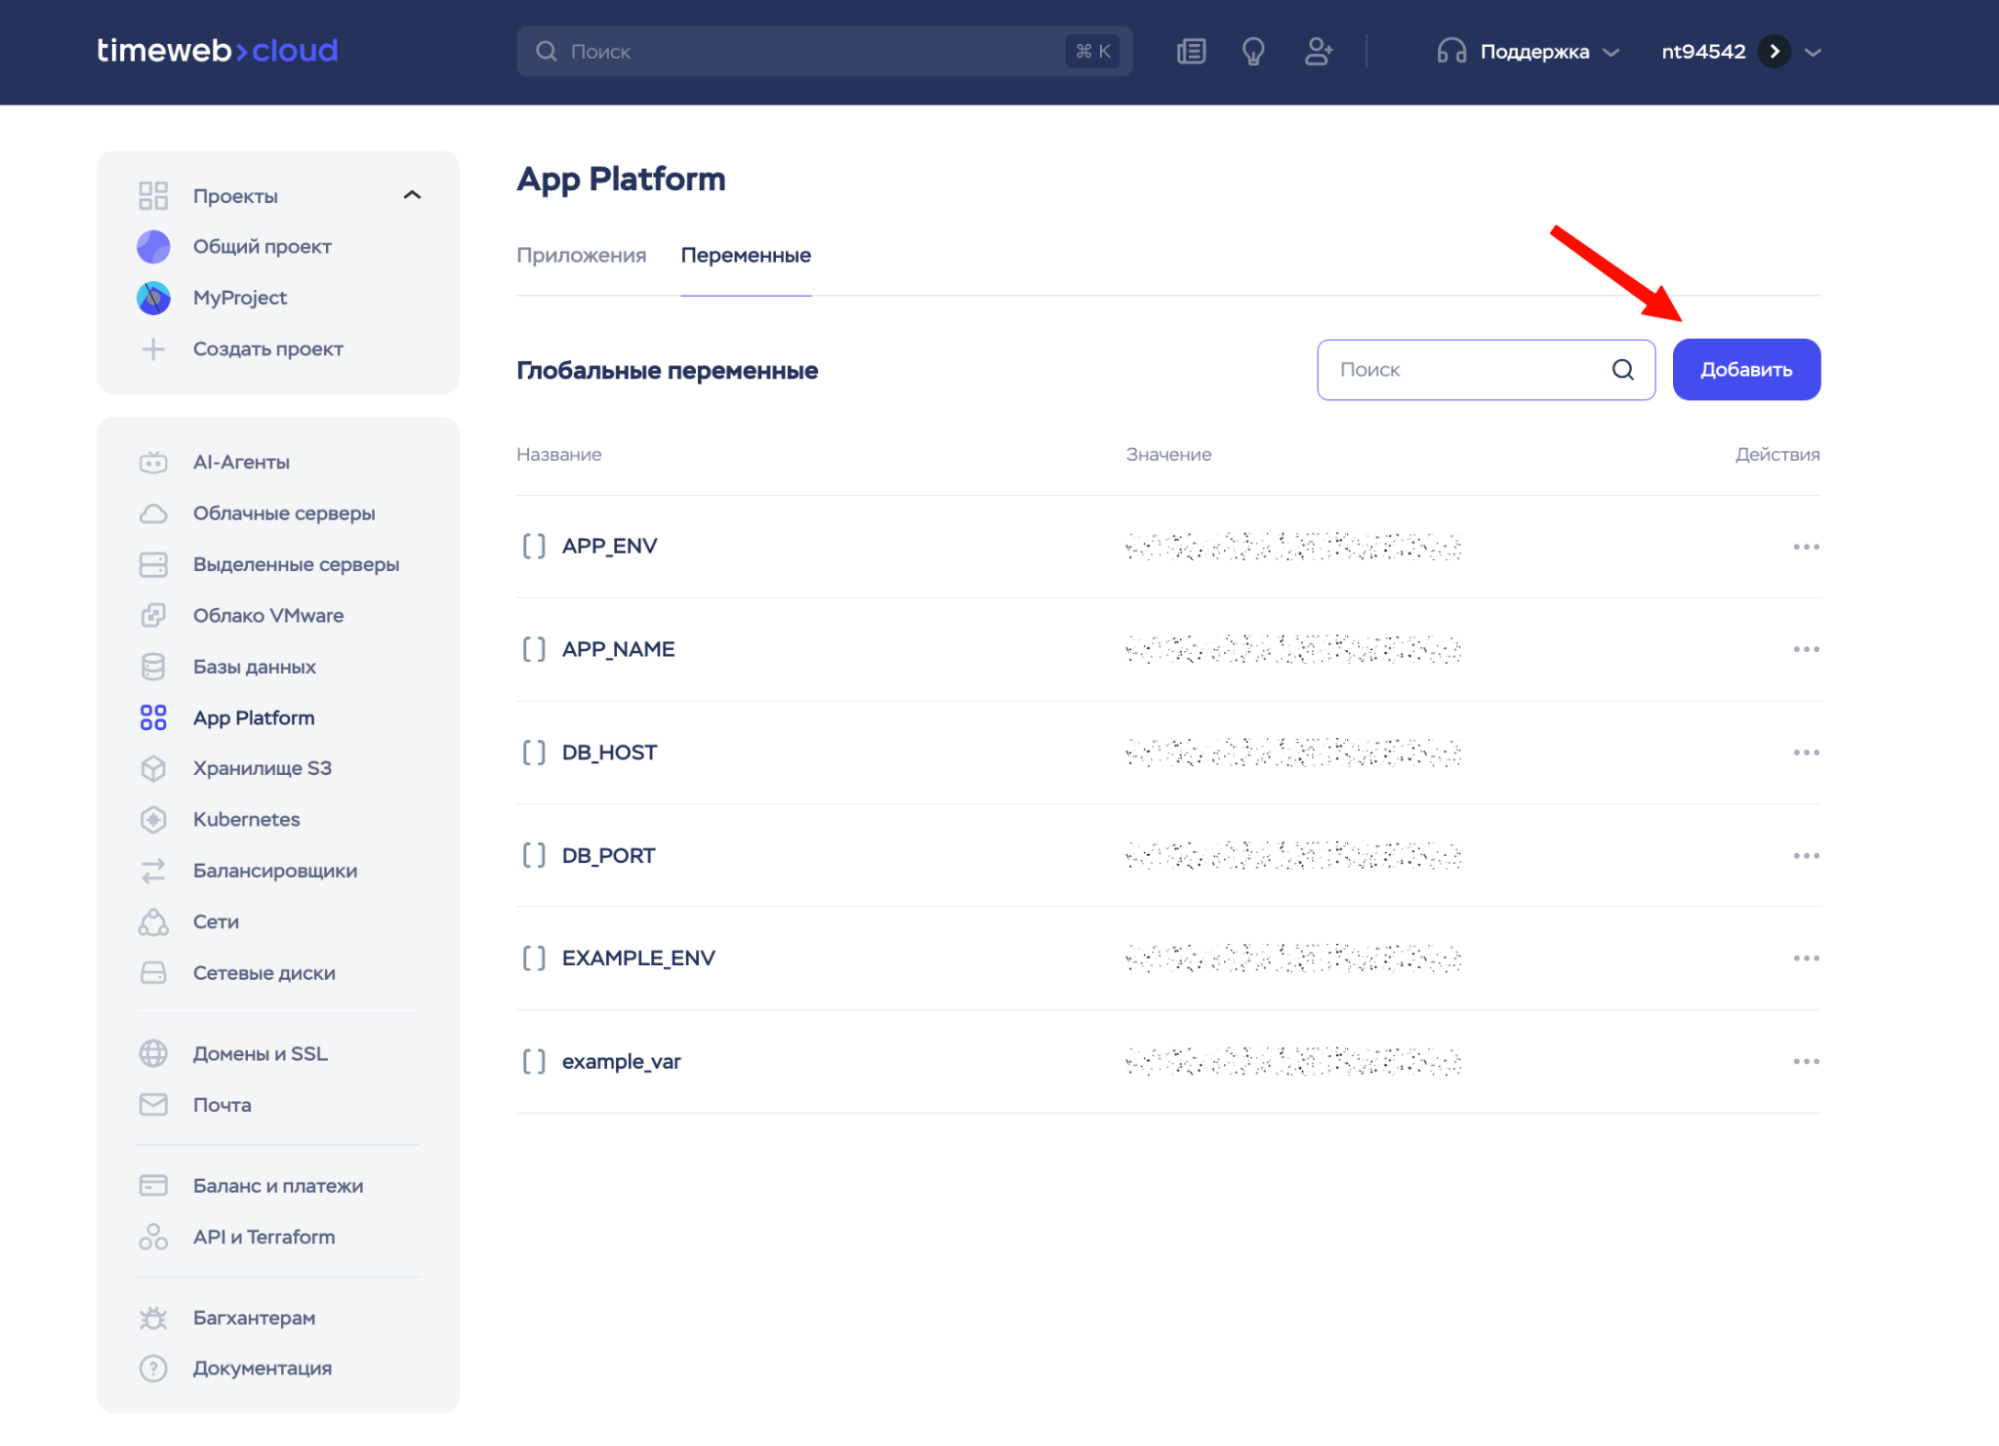Select MyProject in projects list

pos(239,297)
